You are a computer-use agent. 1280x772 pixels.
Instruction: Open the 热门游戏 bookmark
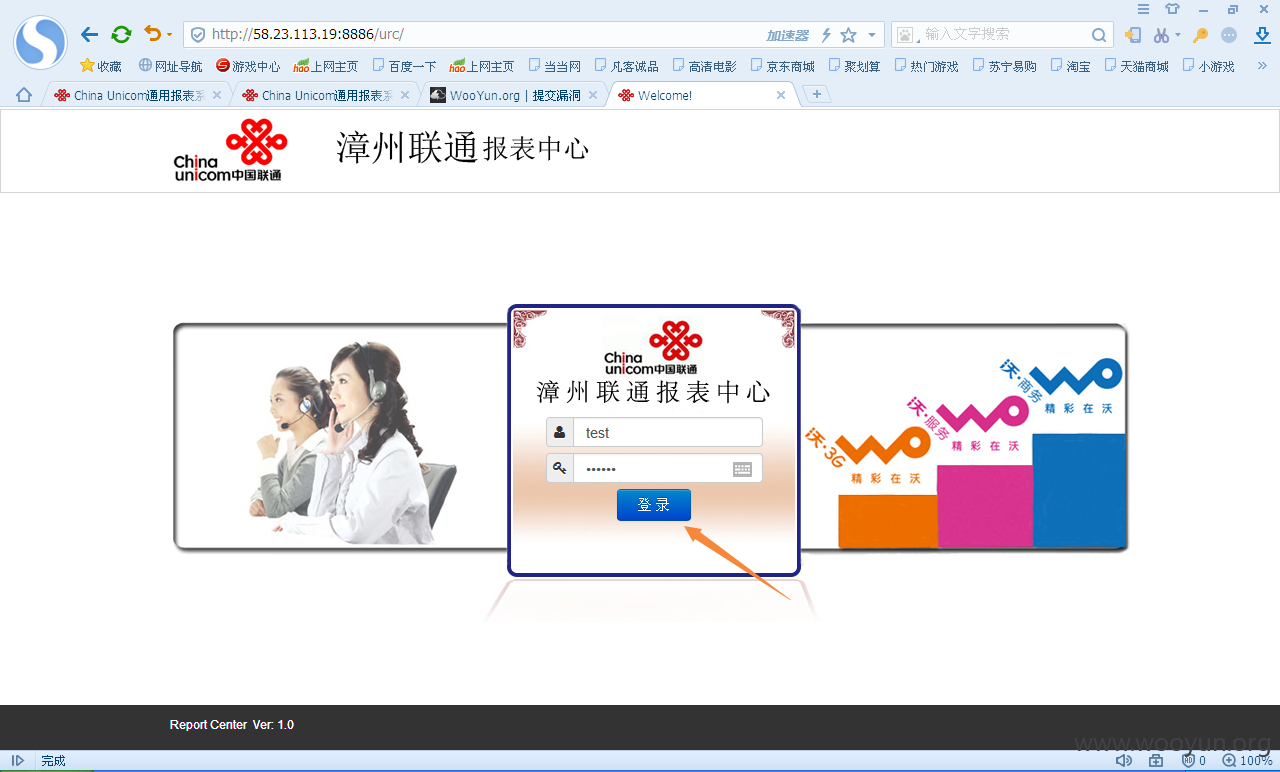[926, 66]
